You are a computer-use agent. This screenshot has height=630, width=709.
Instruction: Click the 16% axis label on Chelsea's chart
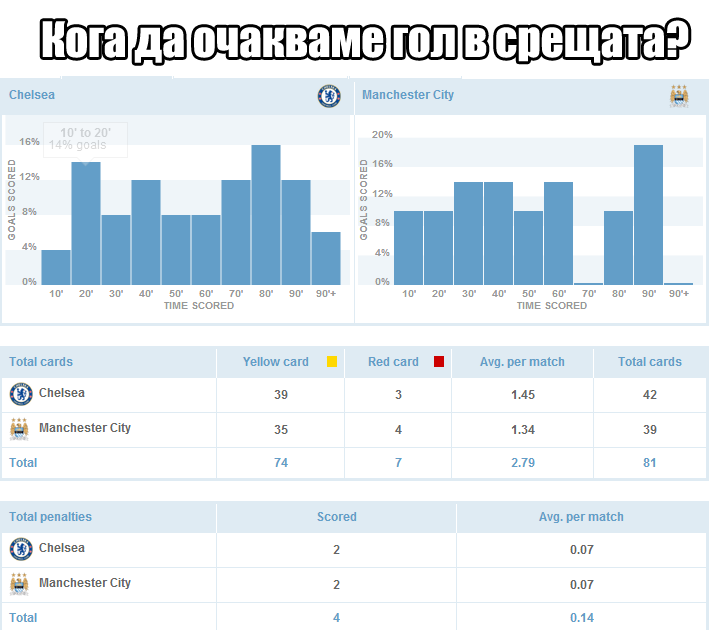[29, 142]
